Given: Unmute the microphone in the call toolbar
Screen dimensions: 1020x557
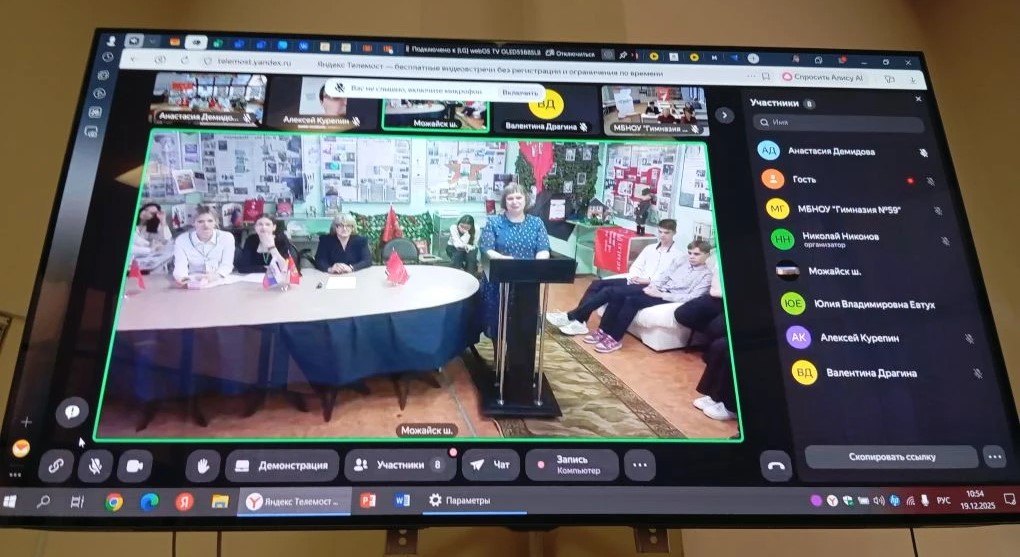Looking at the screenshot, I should 95,465.
